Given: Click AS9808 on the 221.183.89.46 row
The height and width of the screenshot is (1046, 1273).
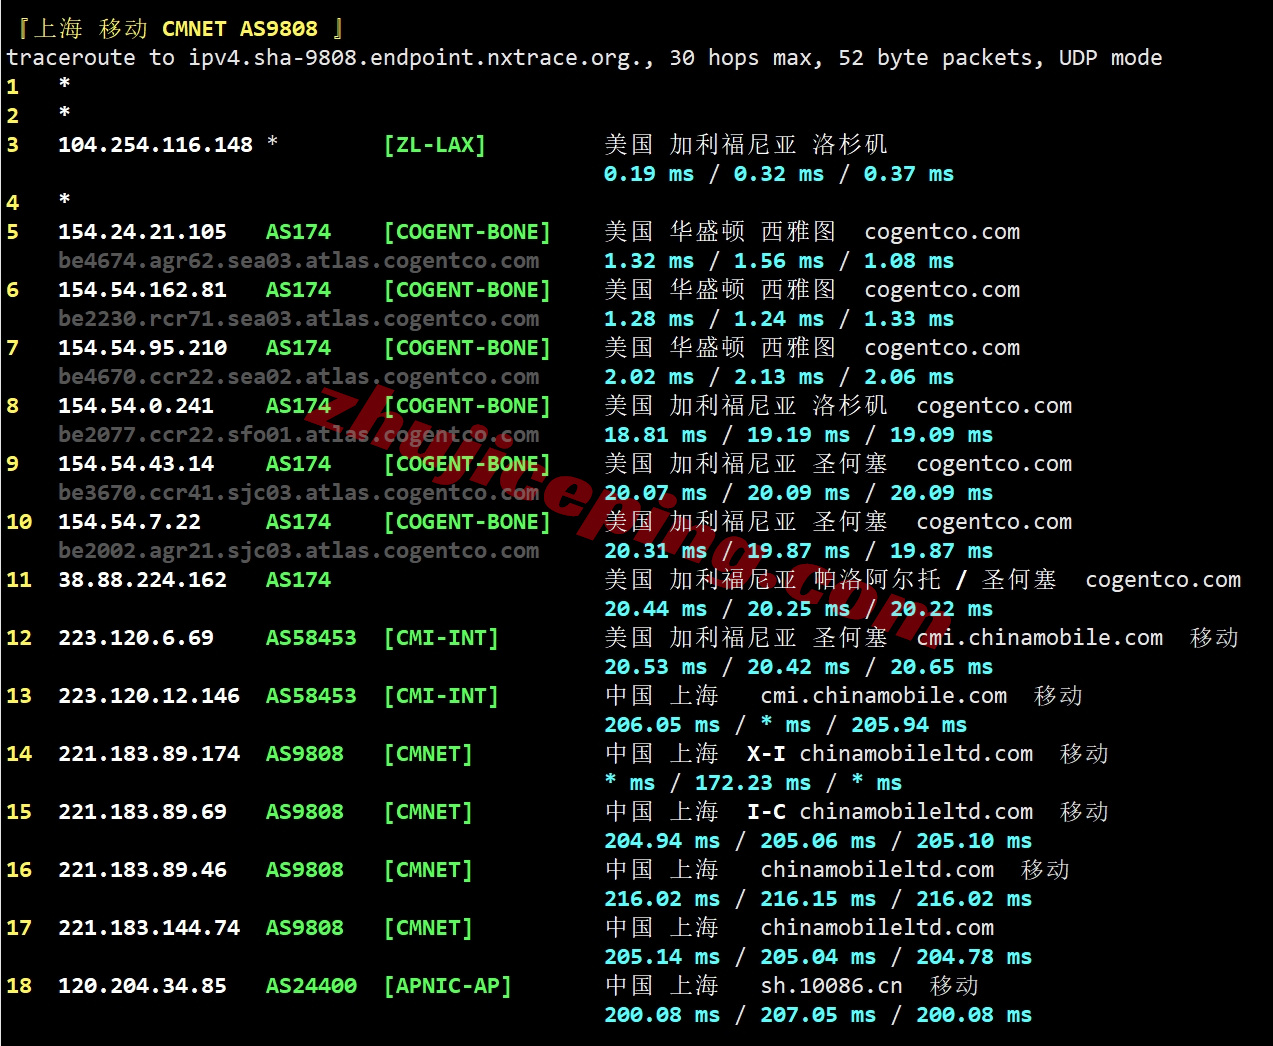Looking at the screenshot, I should (x=305, y=870).
